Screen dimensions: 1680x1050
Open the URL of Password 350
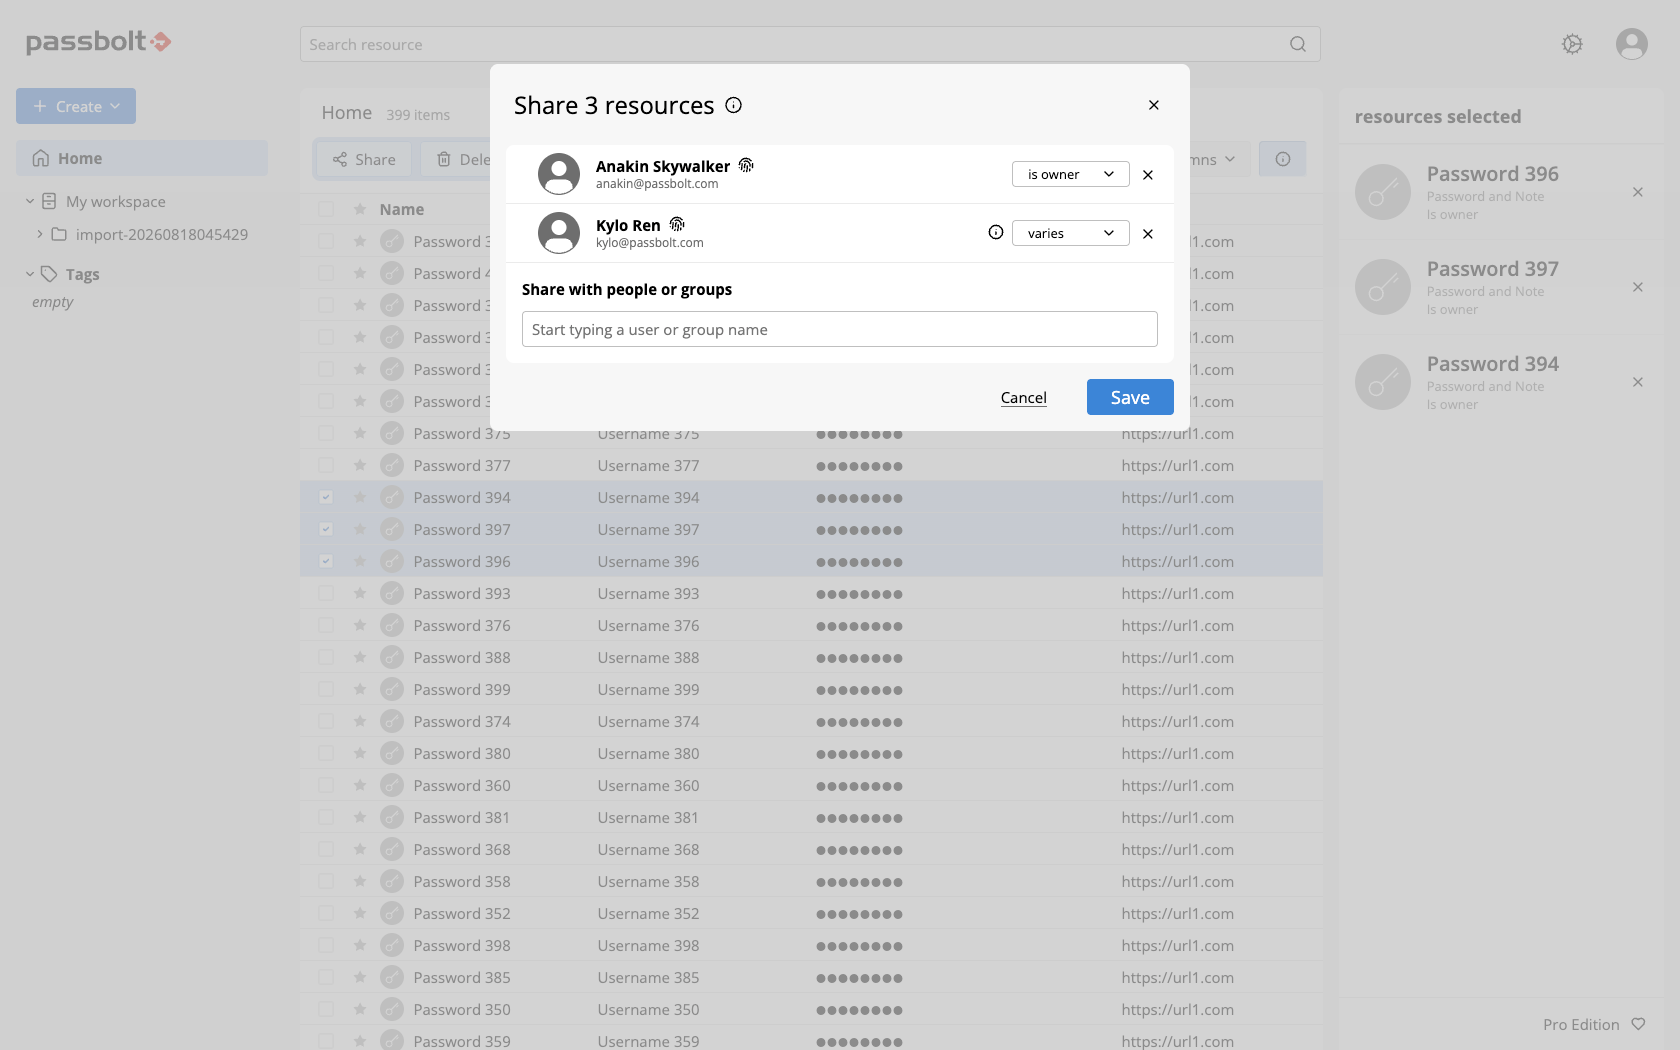tap(1177, 1009)
